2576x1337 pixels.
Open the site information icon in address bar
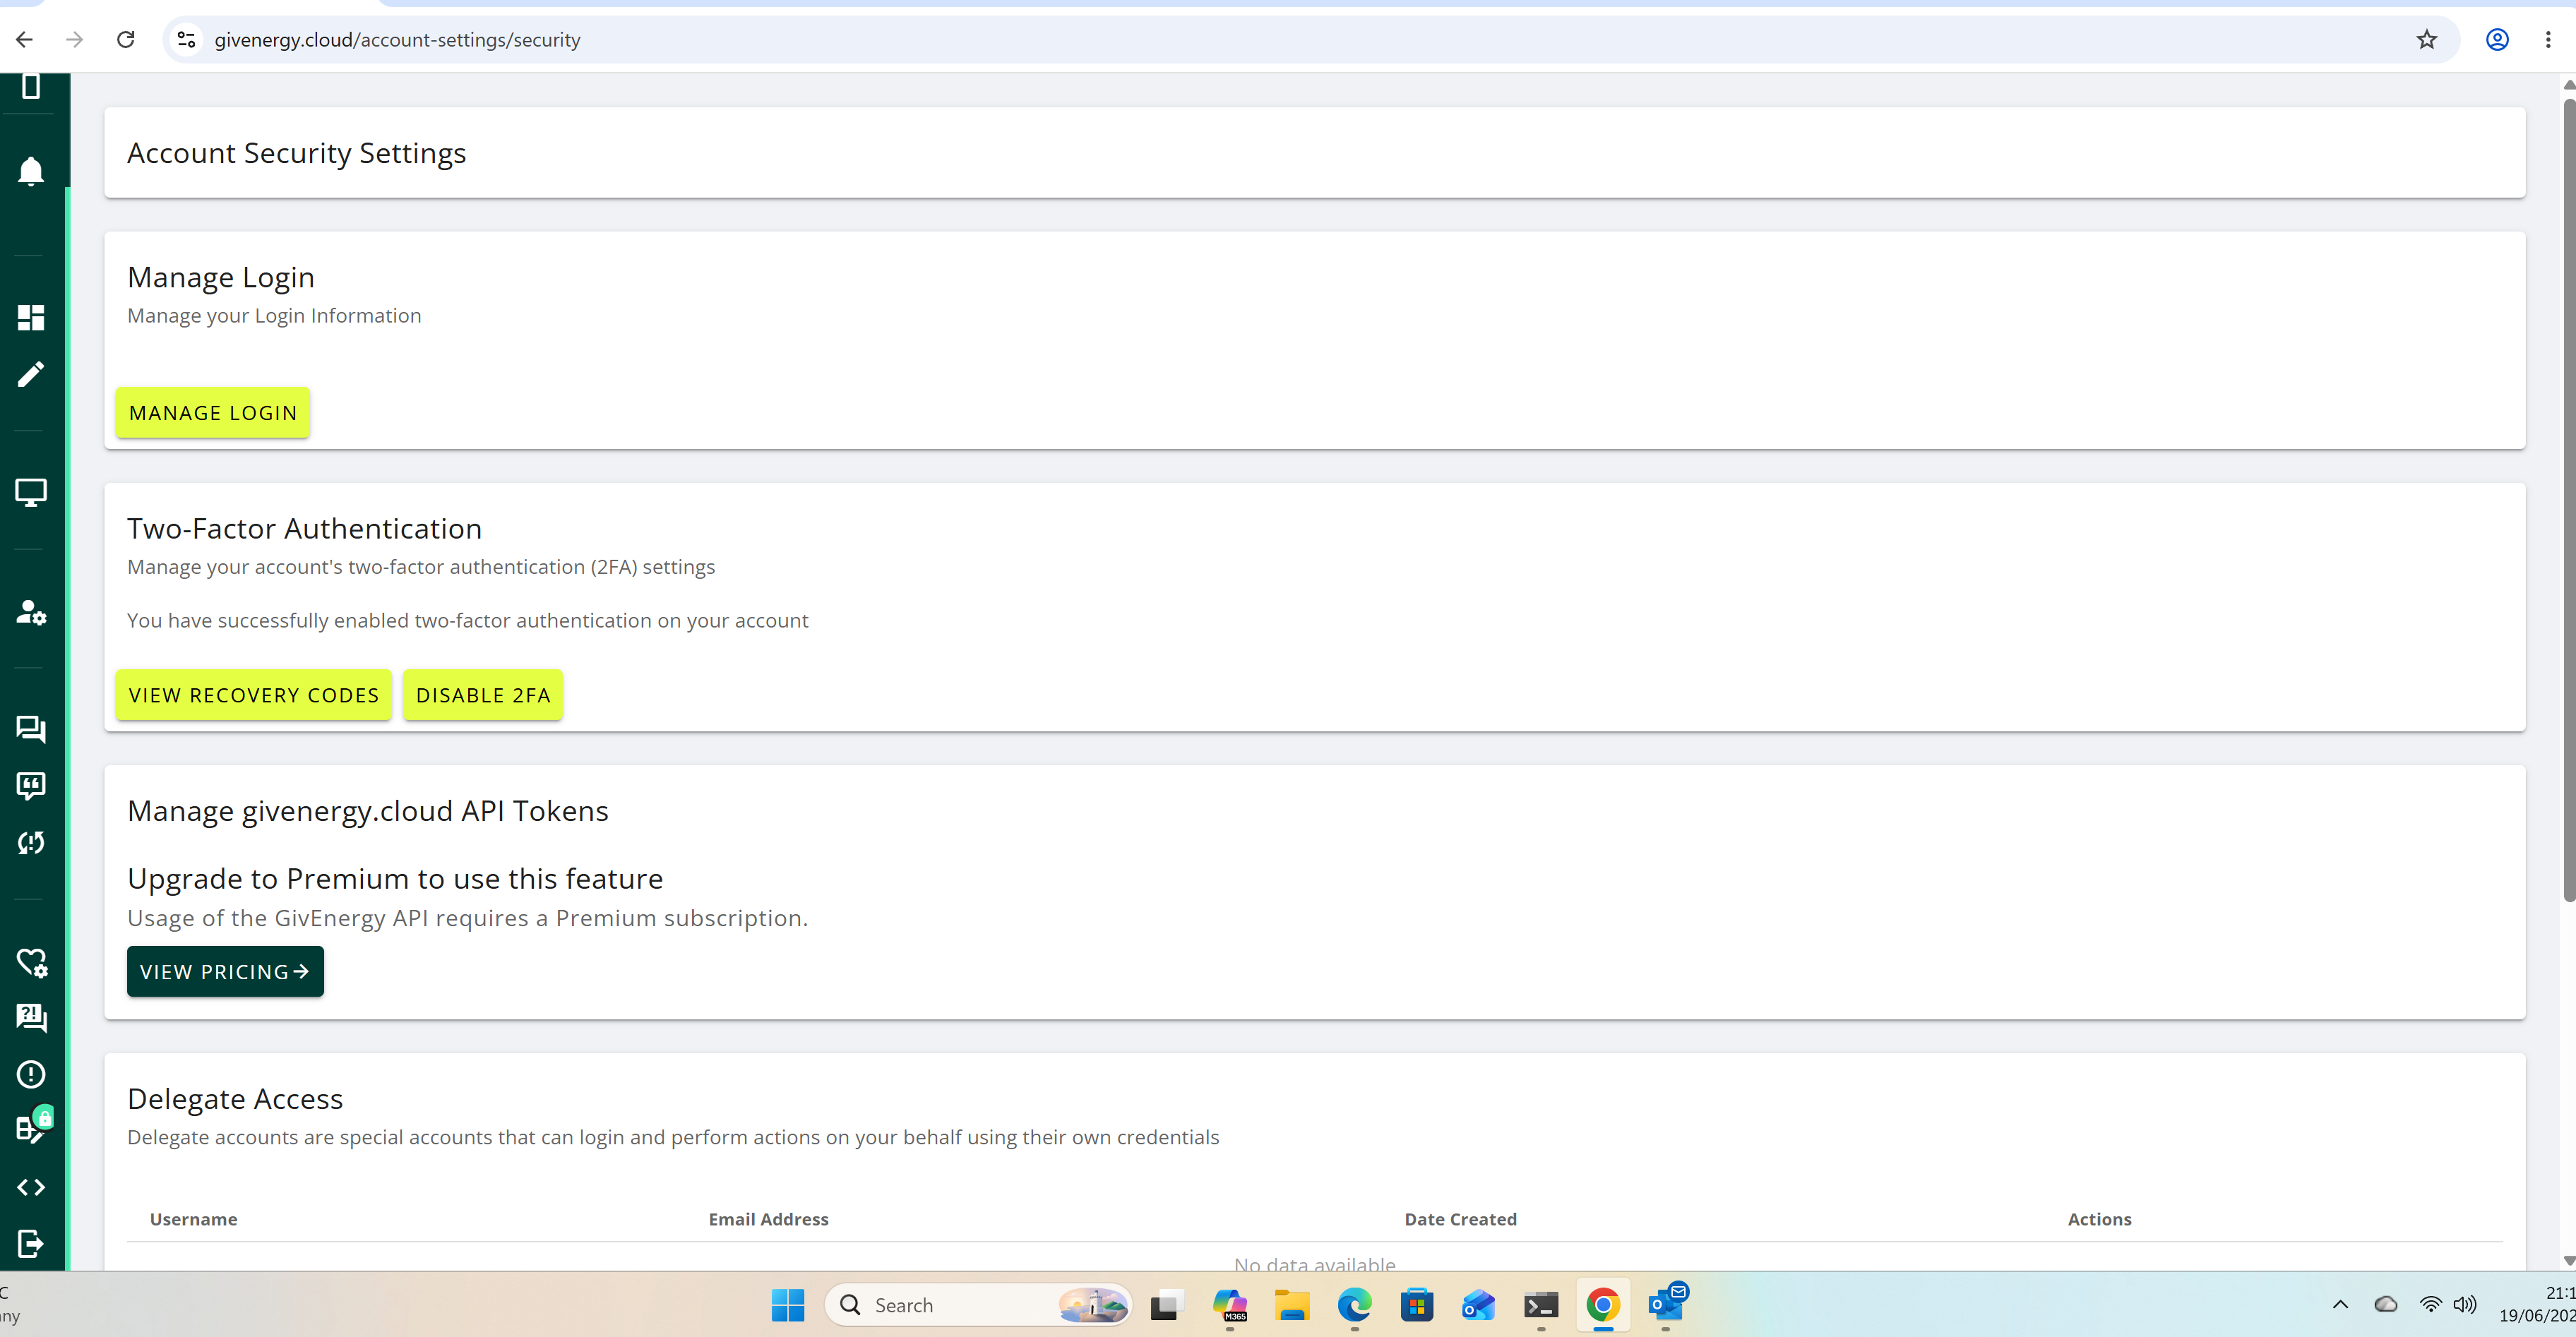(x=186, y=40)
